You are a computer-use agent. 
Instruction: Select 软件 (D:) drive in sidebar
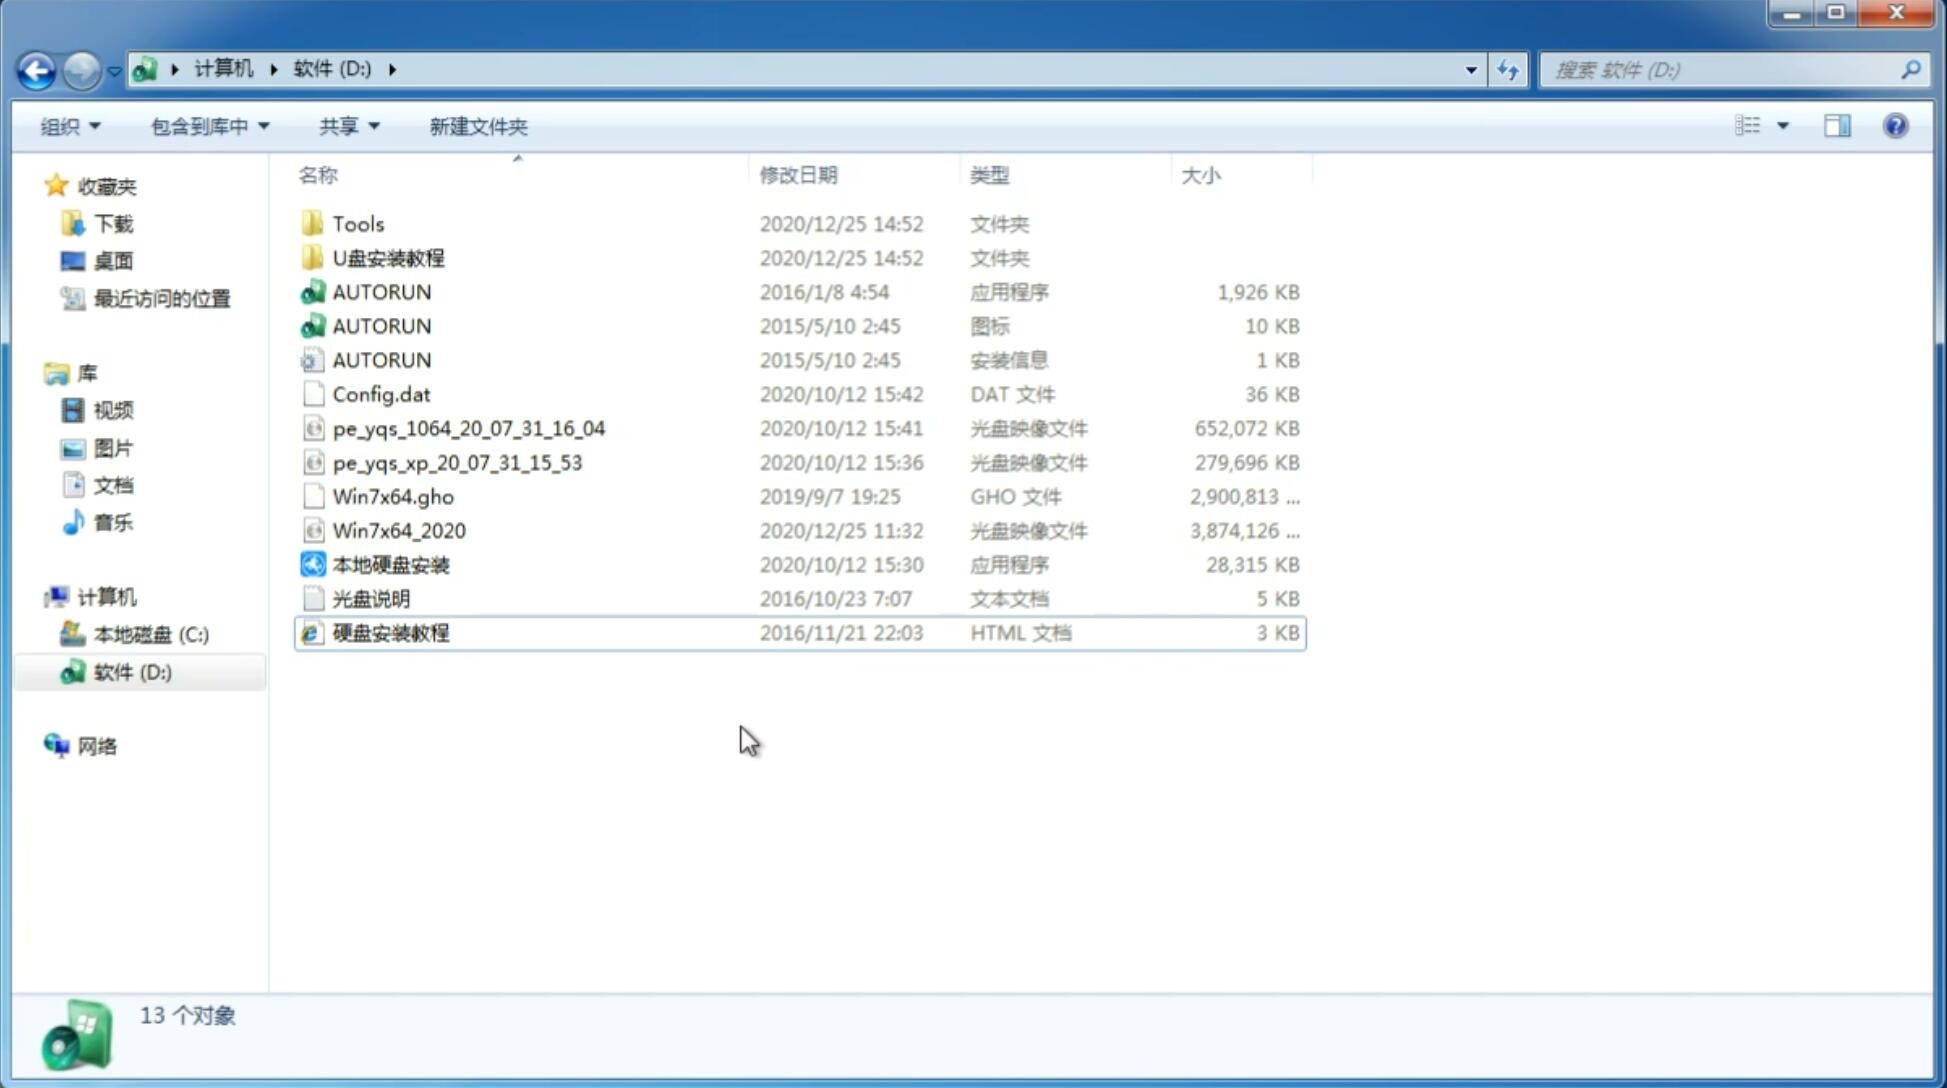tap(132, 672)
